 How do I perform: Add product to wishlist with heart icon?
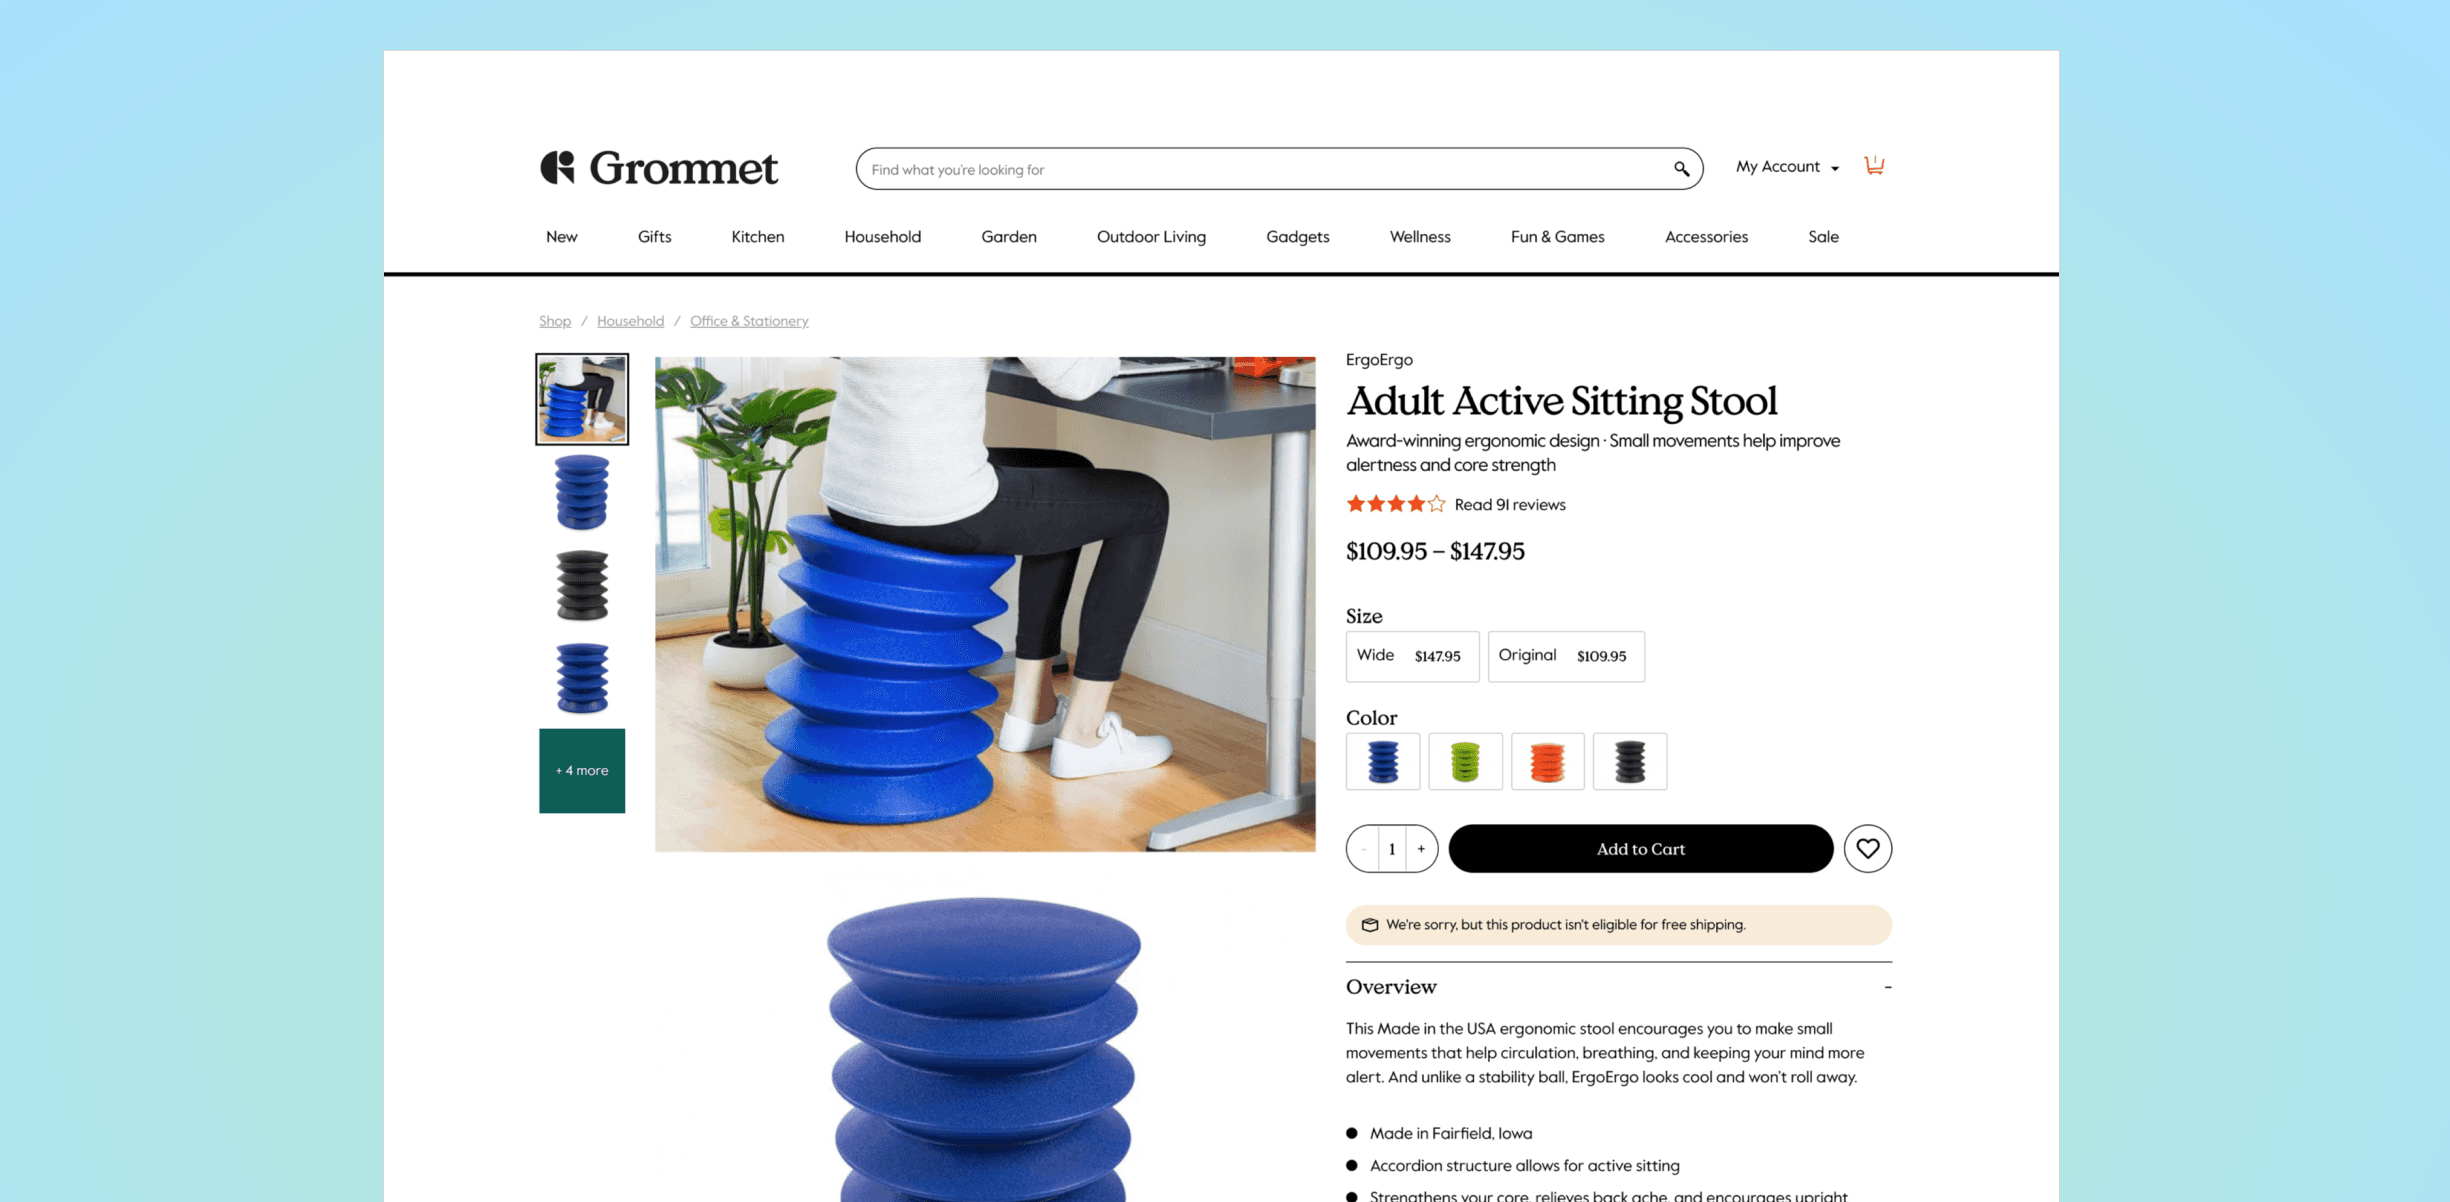1867,849
